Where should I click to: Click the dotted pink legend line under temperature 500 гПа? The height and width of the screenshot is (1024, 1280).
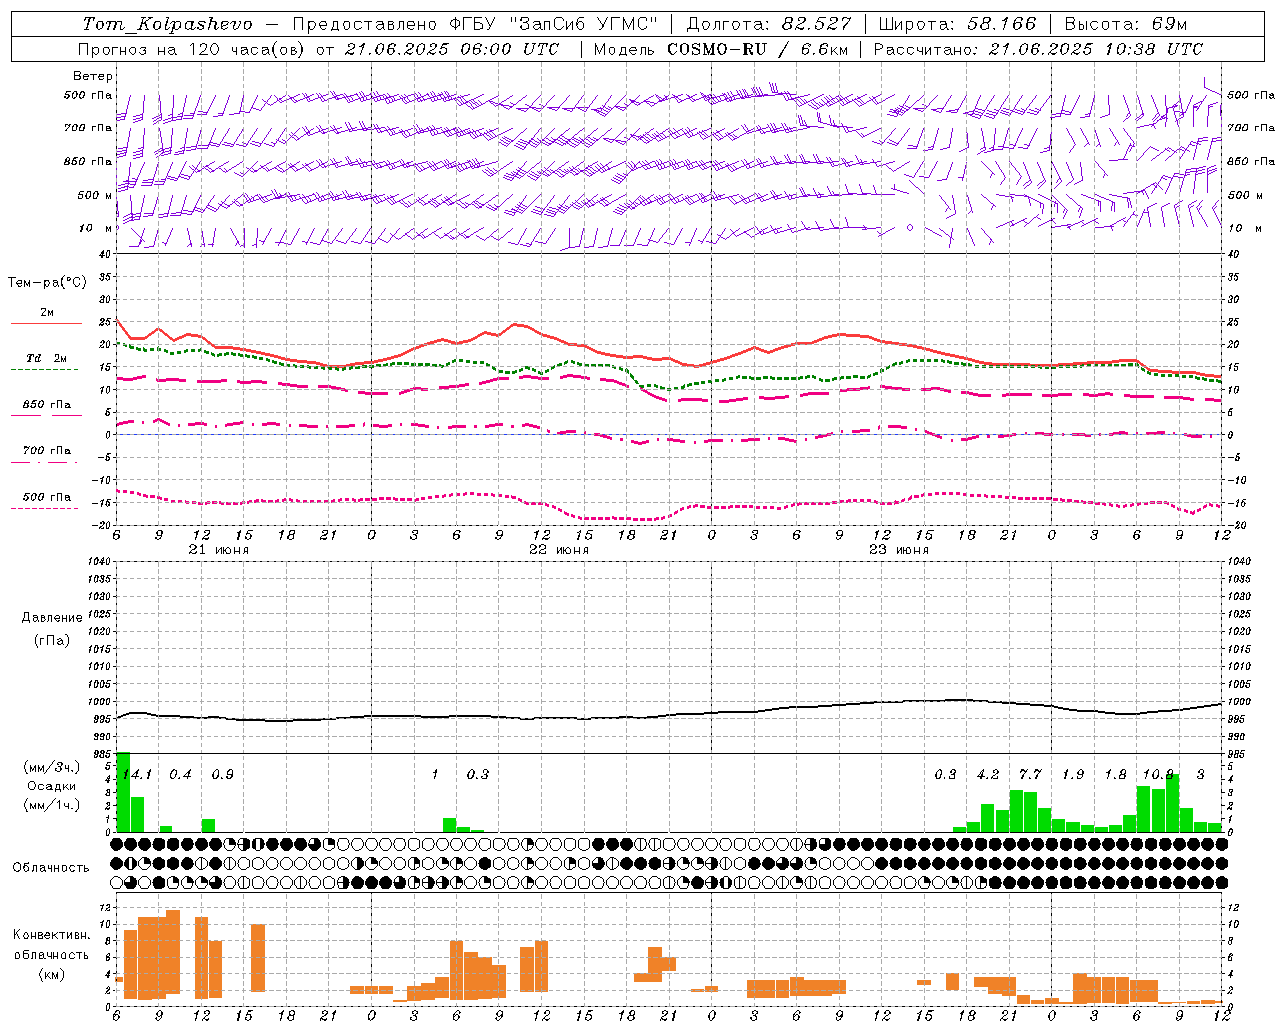[44, 509]
